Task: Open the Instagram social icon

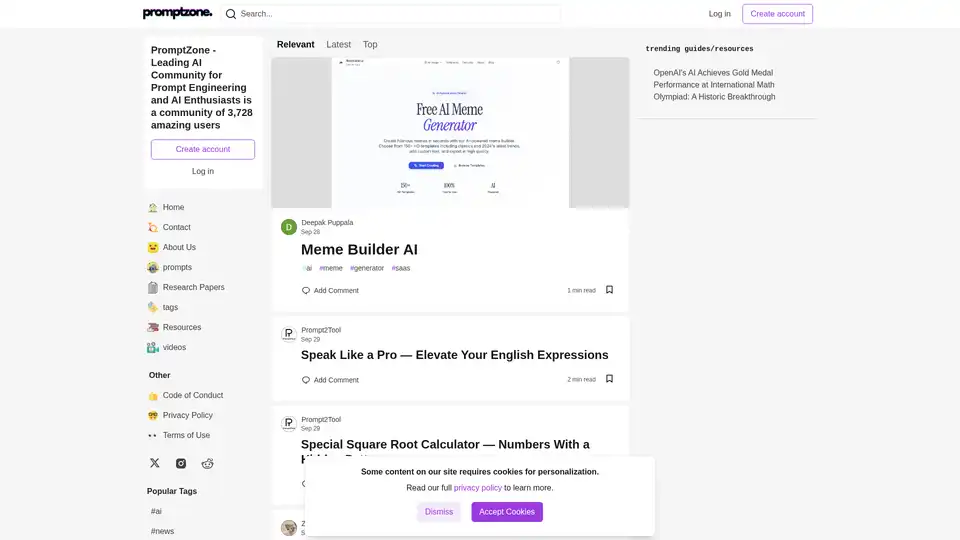Action: click(x=181, y=463)
